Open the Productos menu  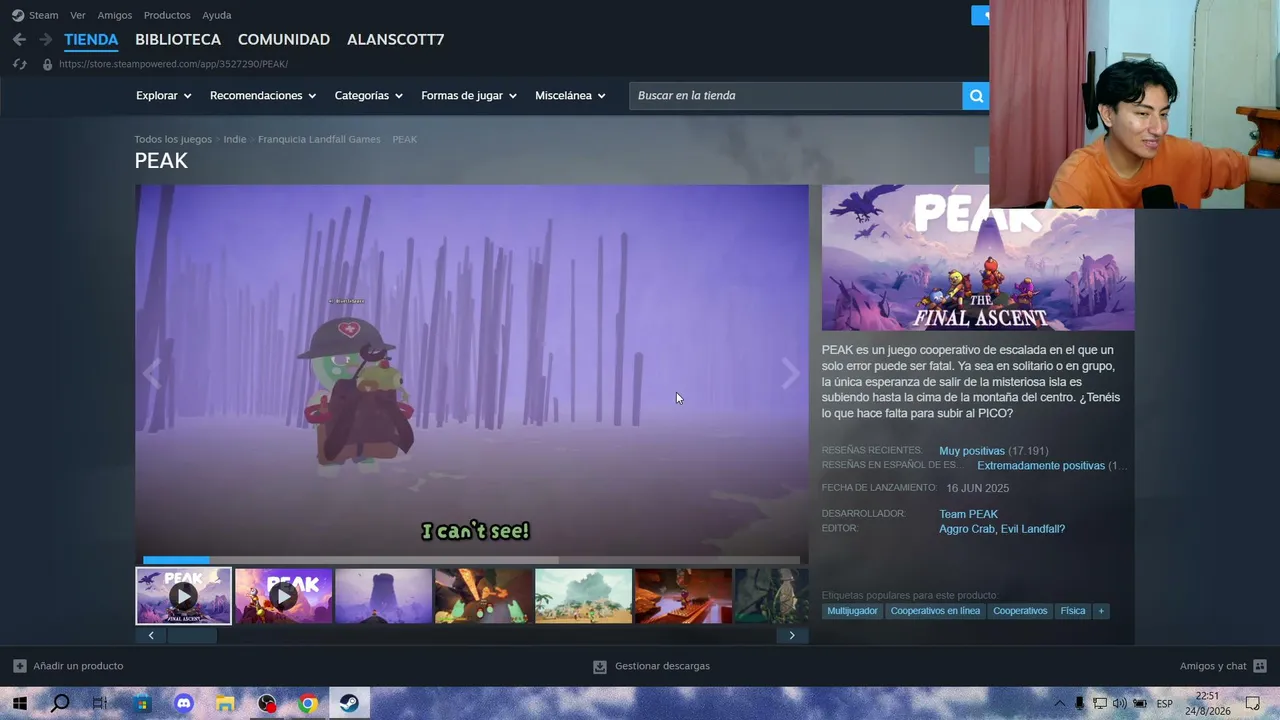coord(167,15)
